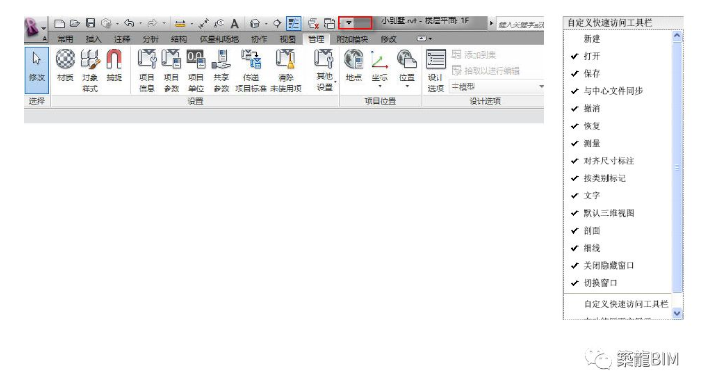Switch to the 注释 ribbon tab

pyautogui.click(x=122, y=39)
